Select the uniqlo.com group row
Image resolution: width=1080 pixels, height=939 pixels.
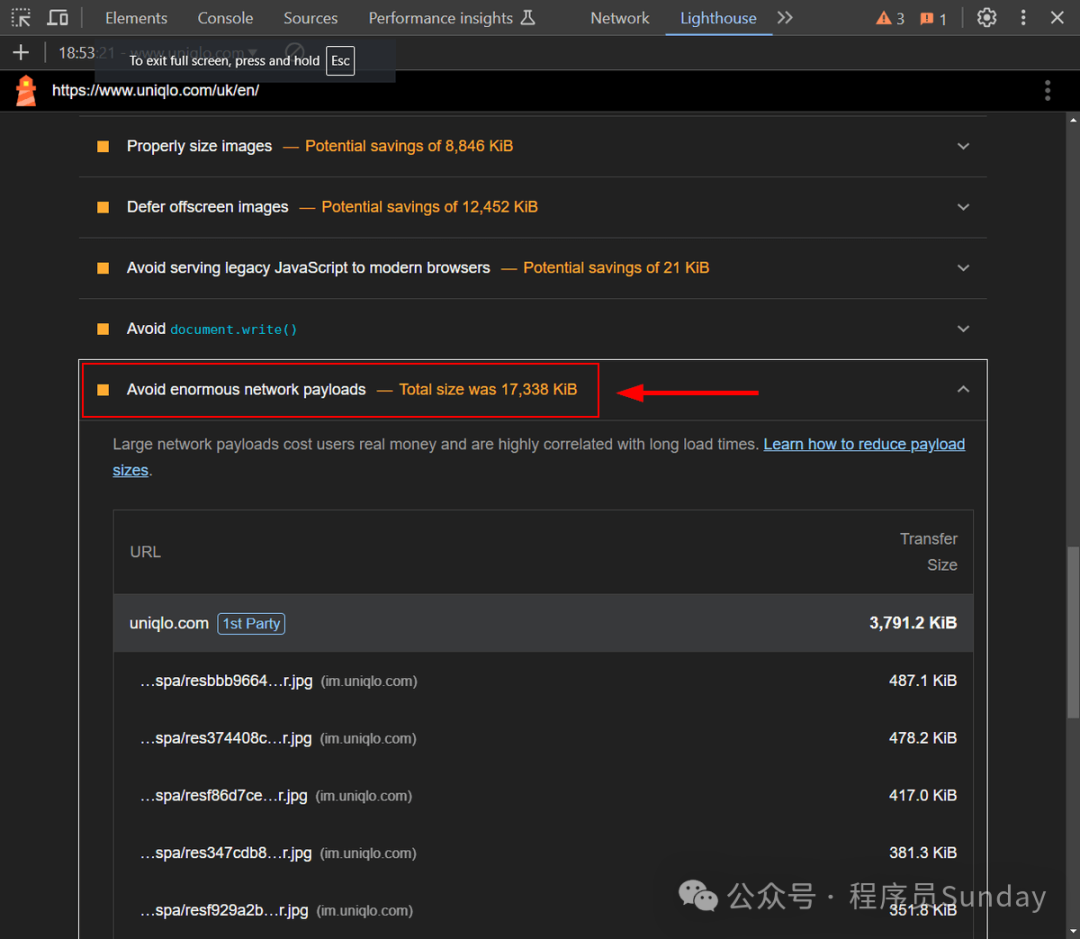[543, 623]
